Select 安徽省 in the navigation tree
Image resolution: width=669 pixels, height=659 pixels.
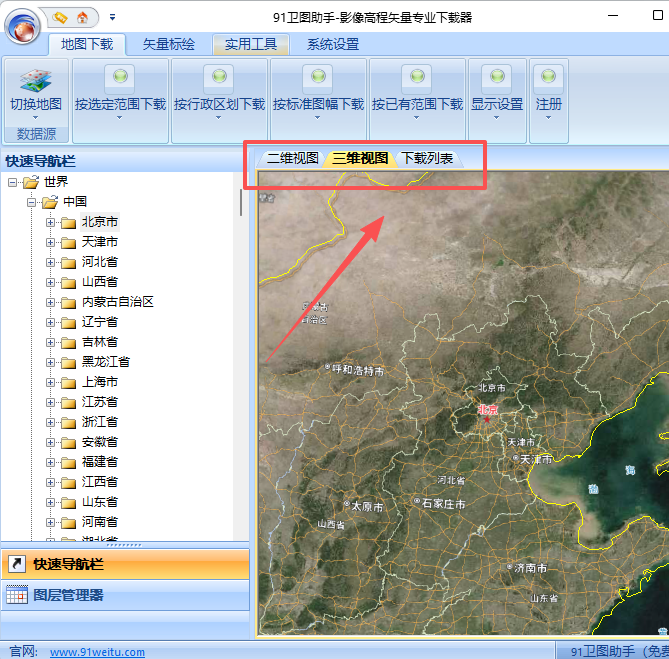tap(100, 442)
